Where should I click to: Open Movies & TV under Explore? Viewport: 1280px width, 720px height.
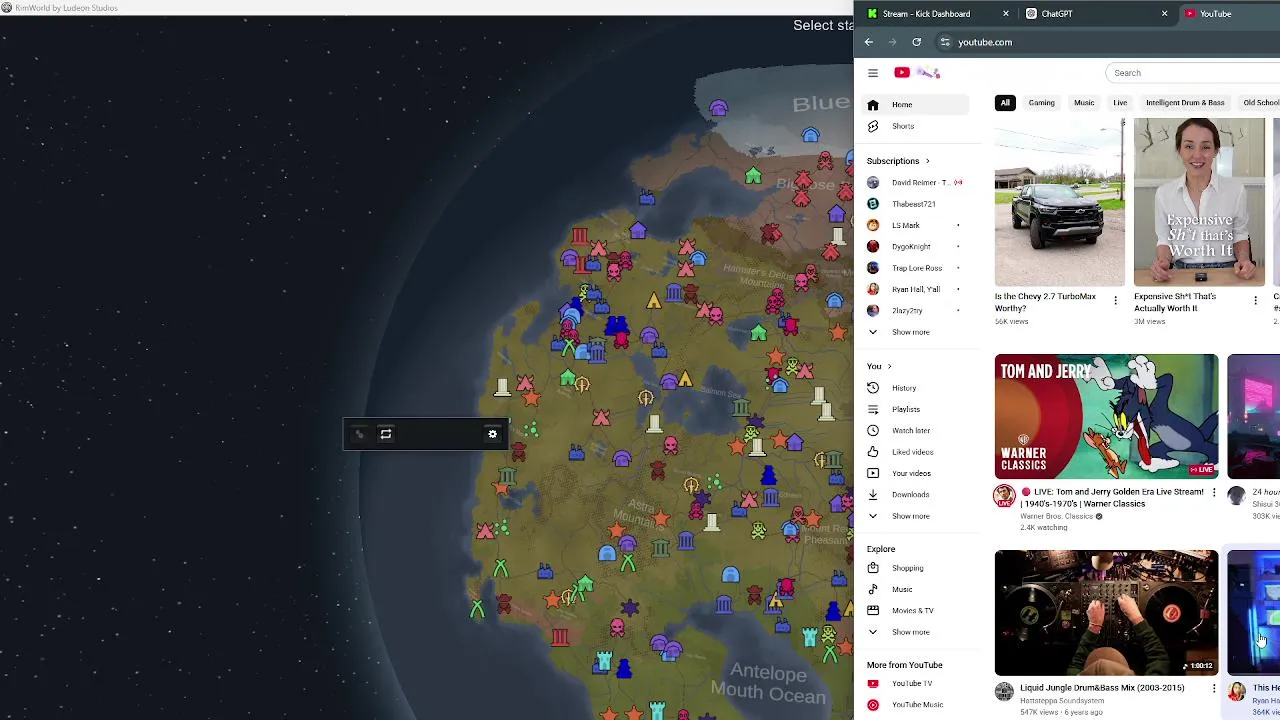point(916,610)
